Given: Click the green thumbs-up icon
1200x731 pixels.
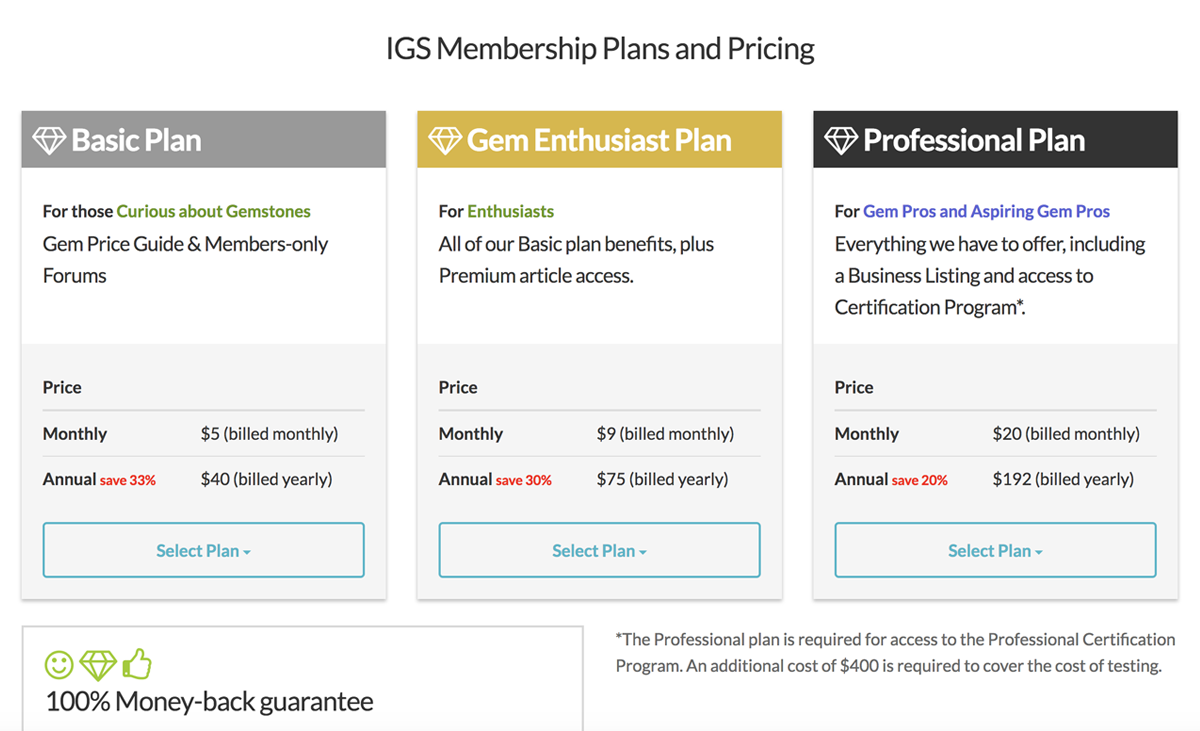Looking at the screenshot, I should [136, 664].
